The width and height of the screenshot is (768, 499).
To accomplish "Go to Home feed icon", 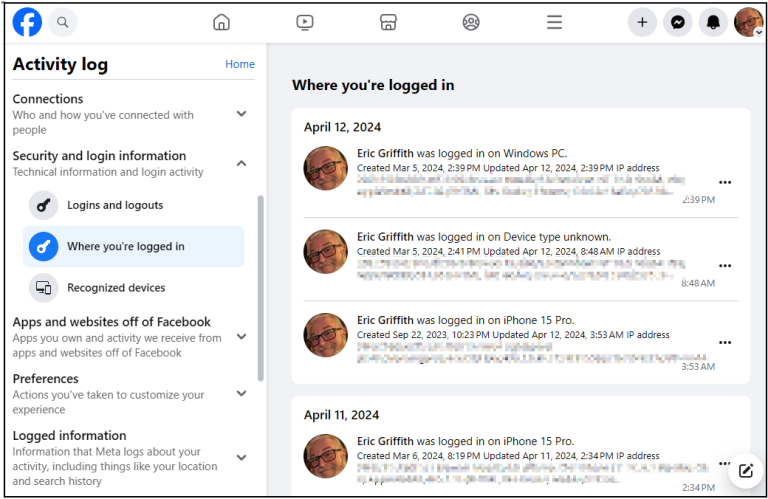I will pos(222,22).
